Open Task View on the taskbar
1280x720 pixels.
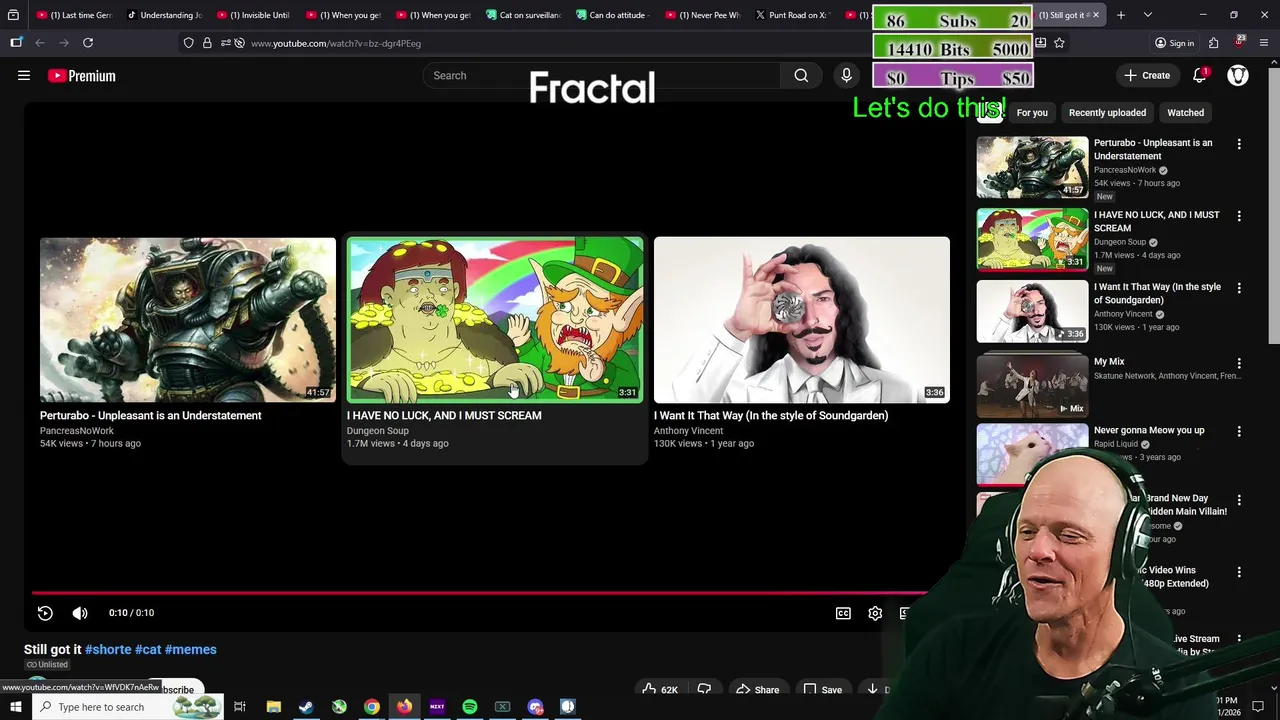240,707
